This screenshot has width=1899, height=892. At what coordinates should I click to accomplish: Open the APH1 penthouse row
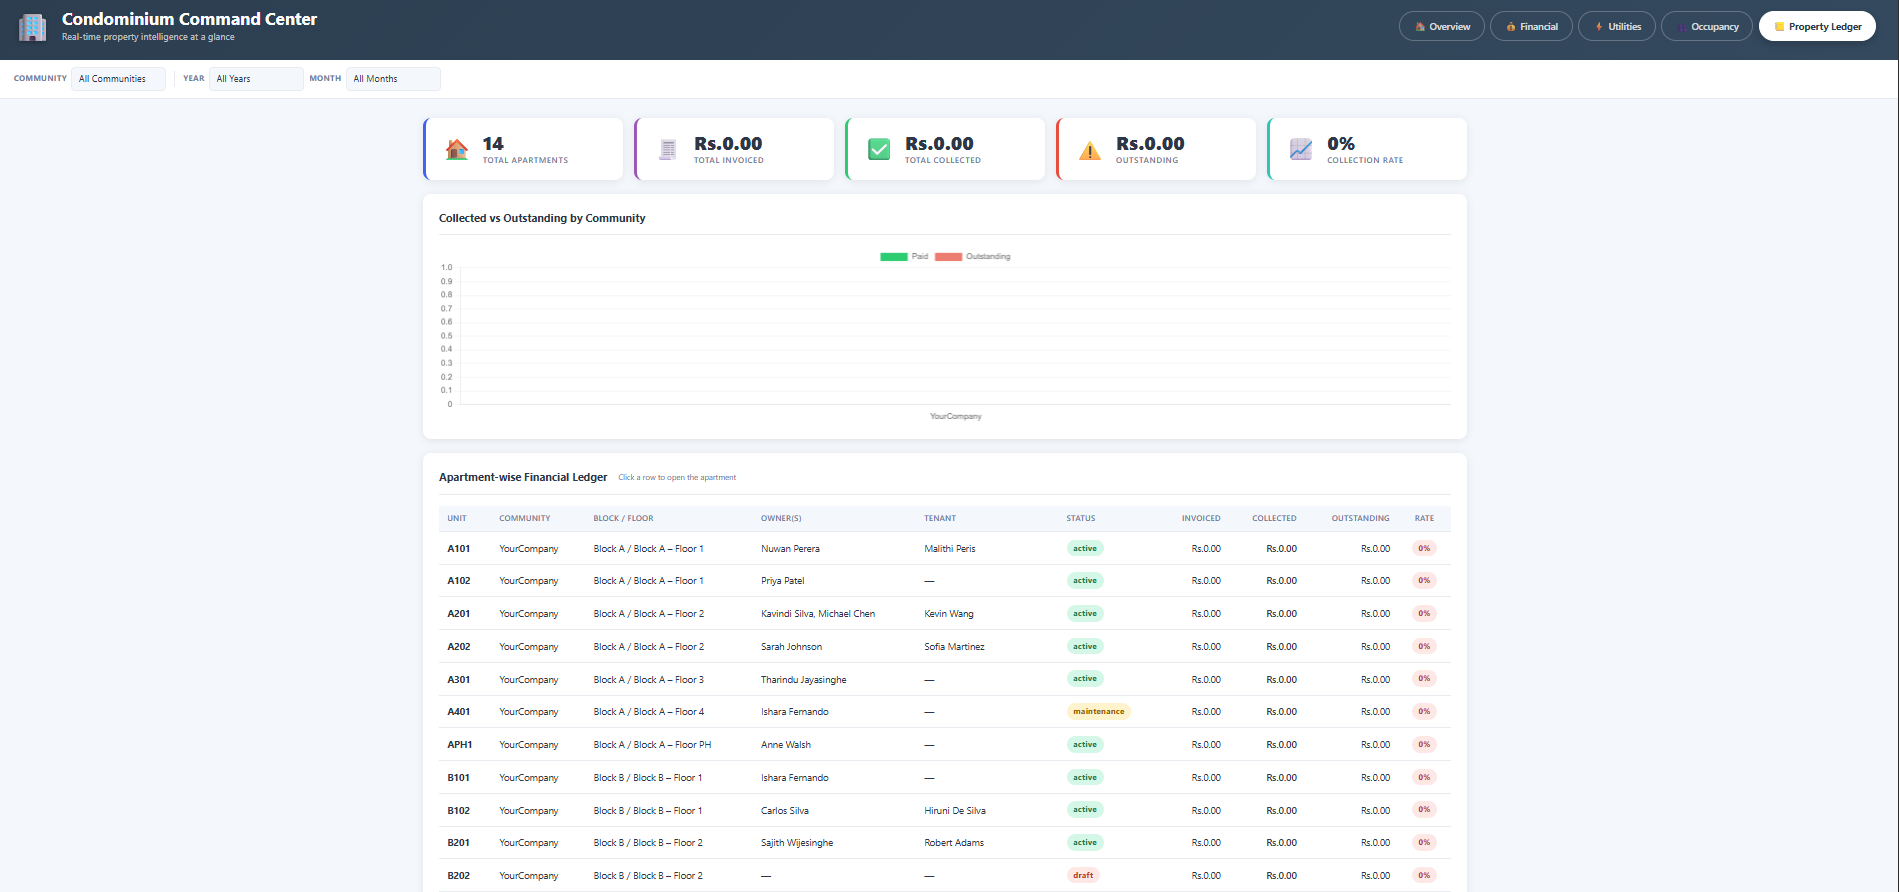click(x=944, y=745)
